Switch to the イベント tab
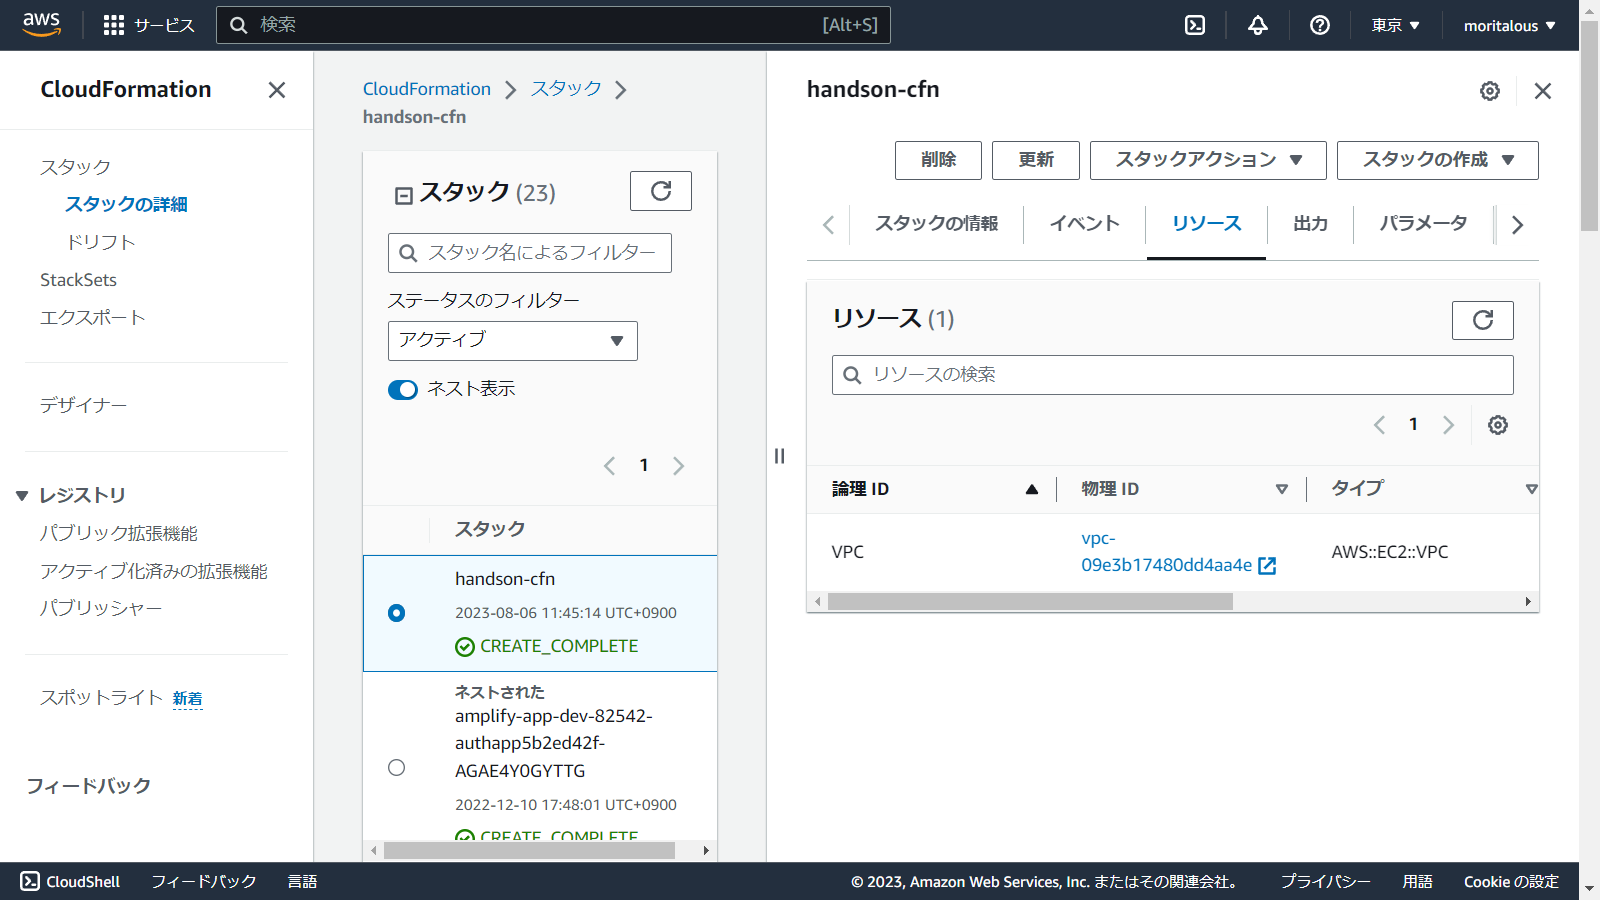The height and width of the screenshot is (900, 1600). [1083, 224]
